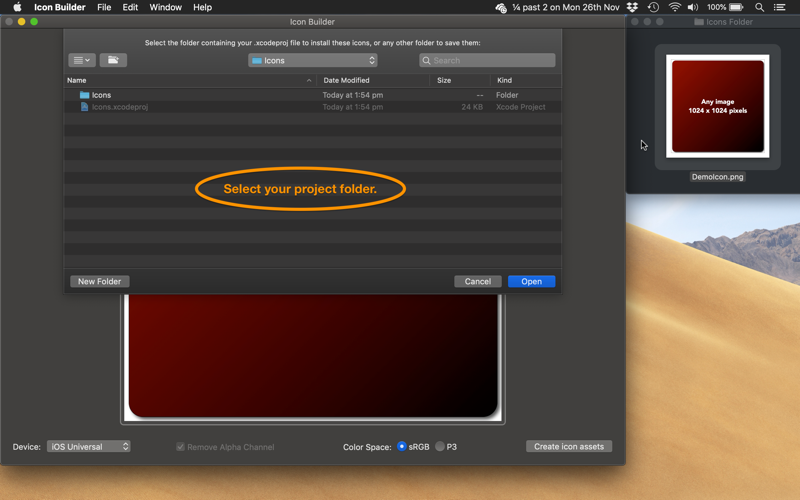Image resolution: width=800 pixels, height=500 pixels.
Task: Open Time Machine menu bar icon
Action: (653, 7)
